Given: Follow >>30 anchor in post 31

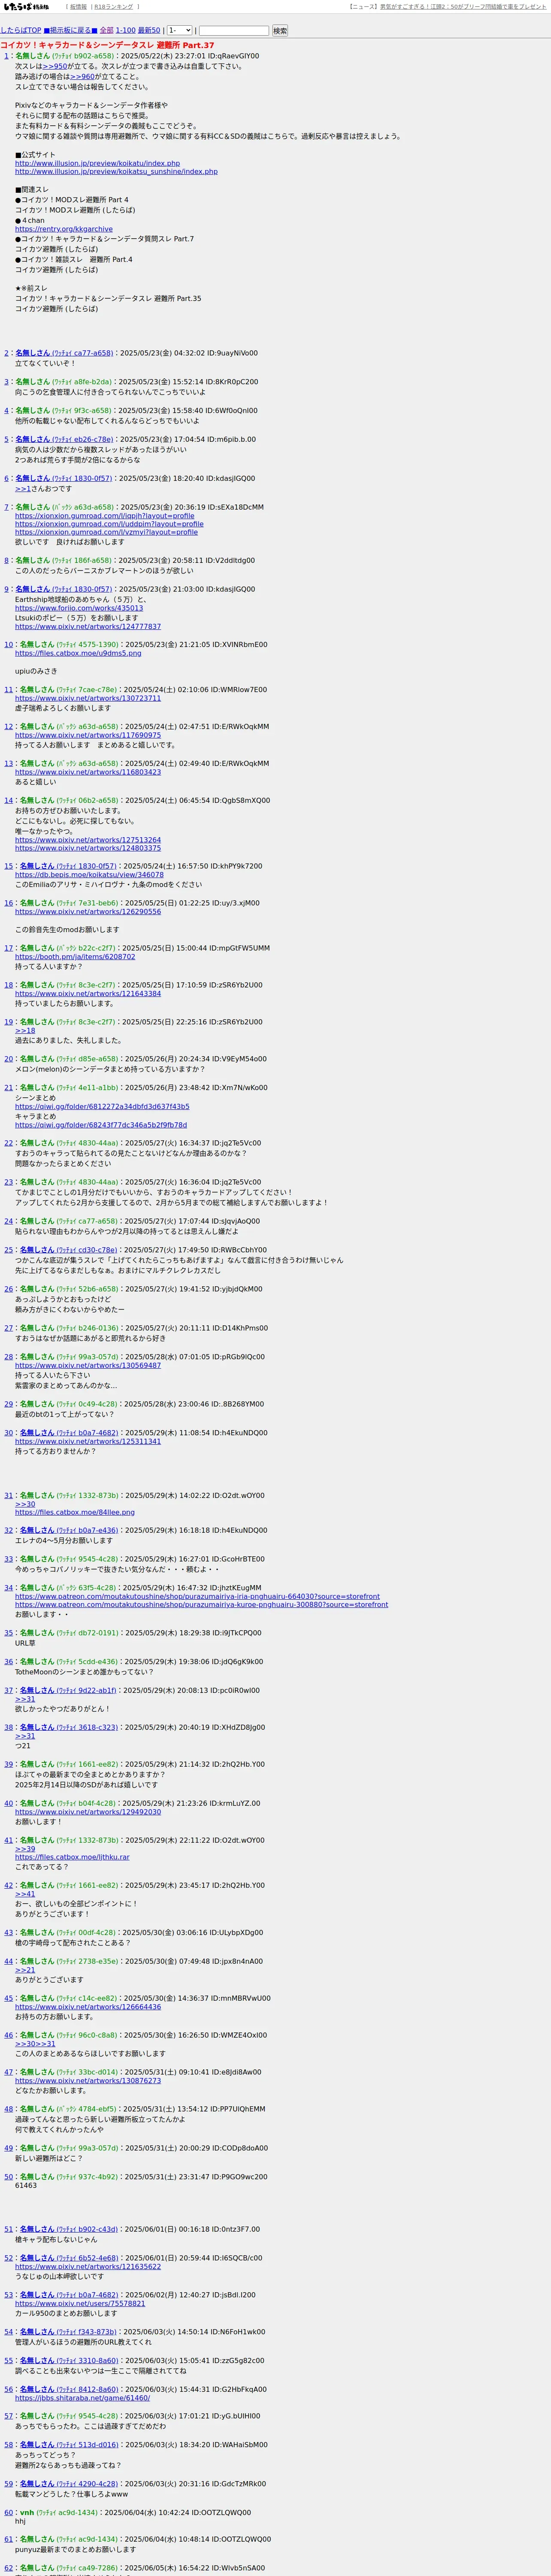Looking at the screenshot, I should [25, 1505].
